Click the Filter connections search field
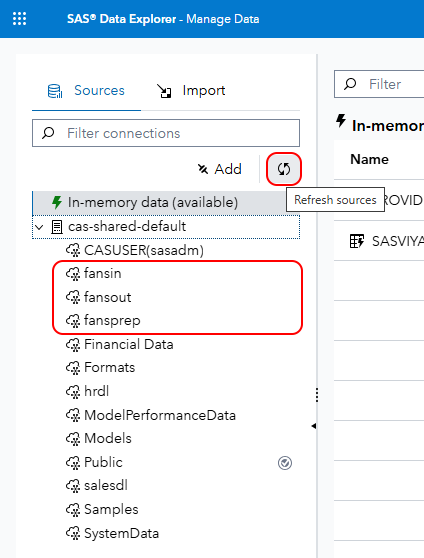Image resolution: width=424 pixels, height=558 pixels. [x=166, y=133]
